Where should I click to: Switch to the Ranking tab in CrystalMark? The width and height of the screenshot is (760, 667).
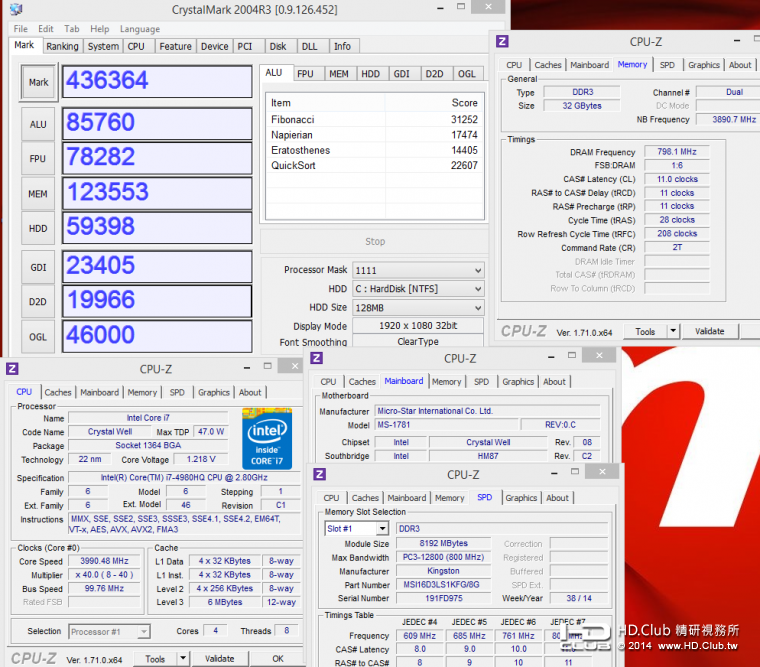click(x=62, y=46)
